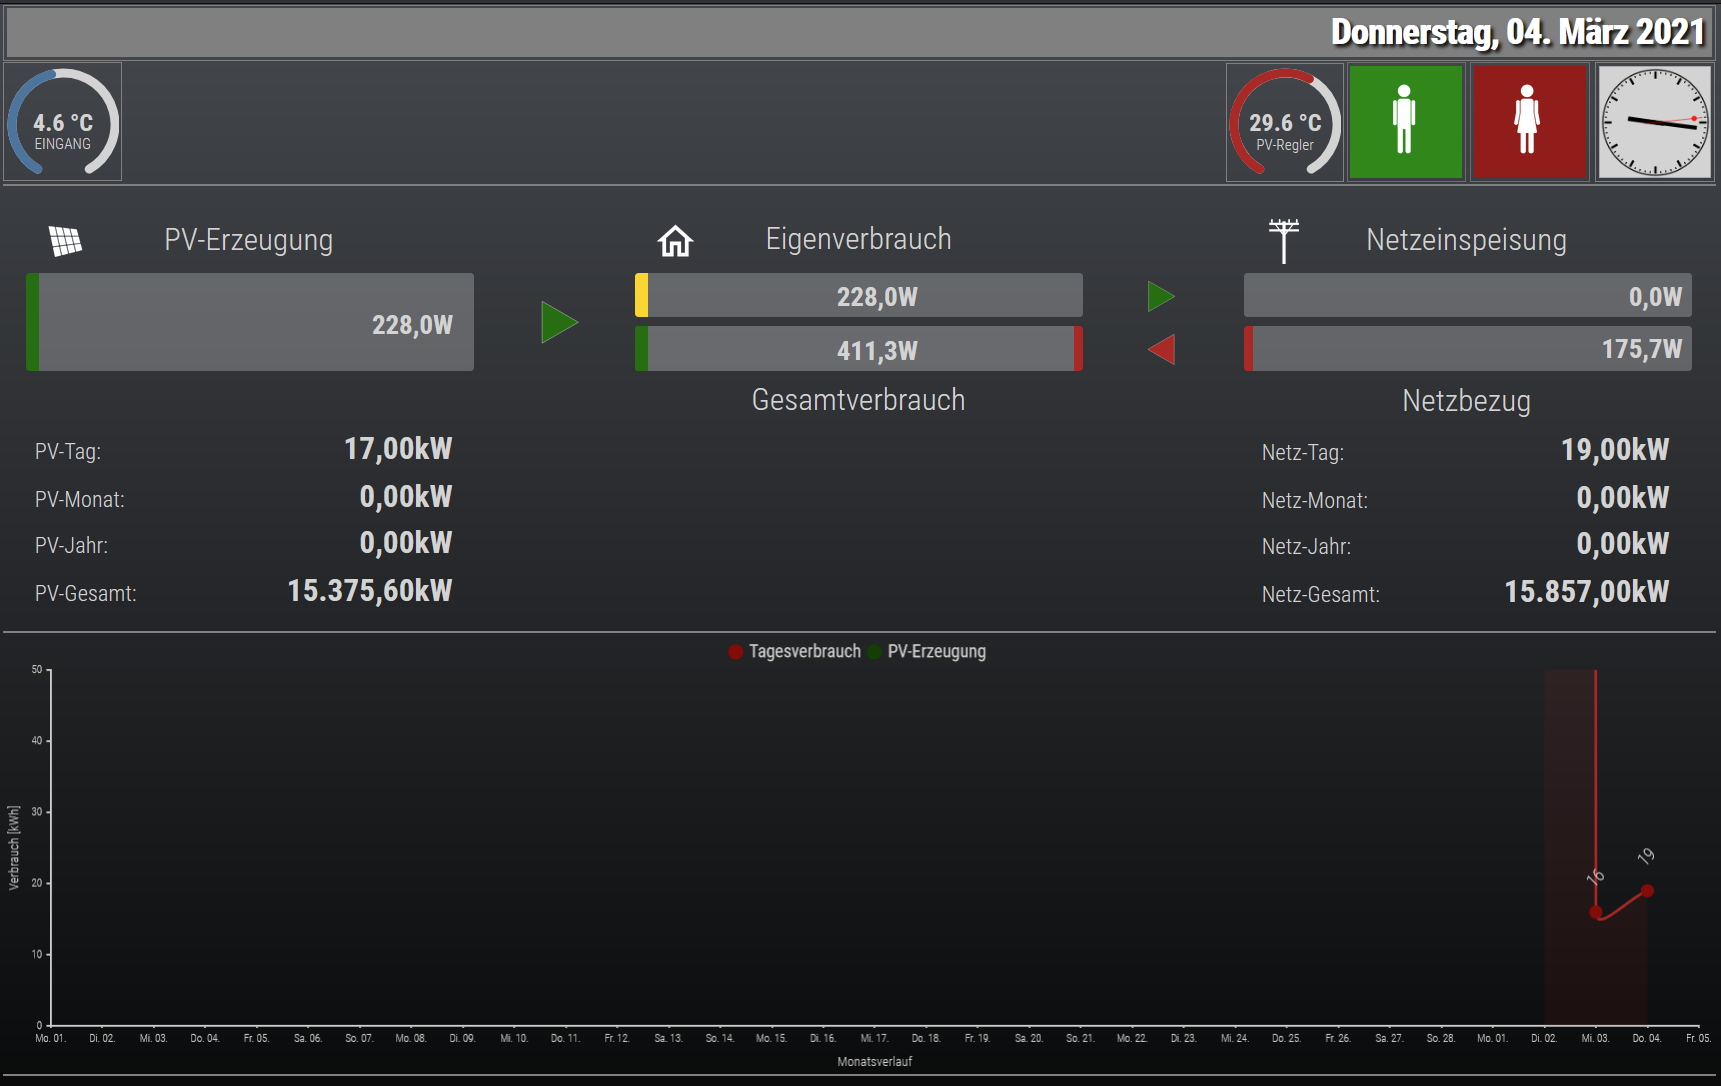Click the date header Donnerstag, 04. März 2021
The width and height of the screenshot is (1721, 1086).
1517,32
